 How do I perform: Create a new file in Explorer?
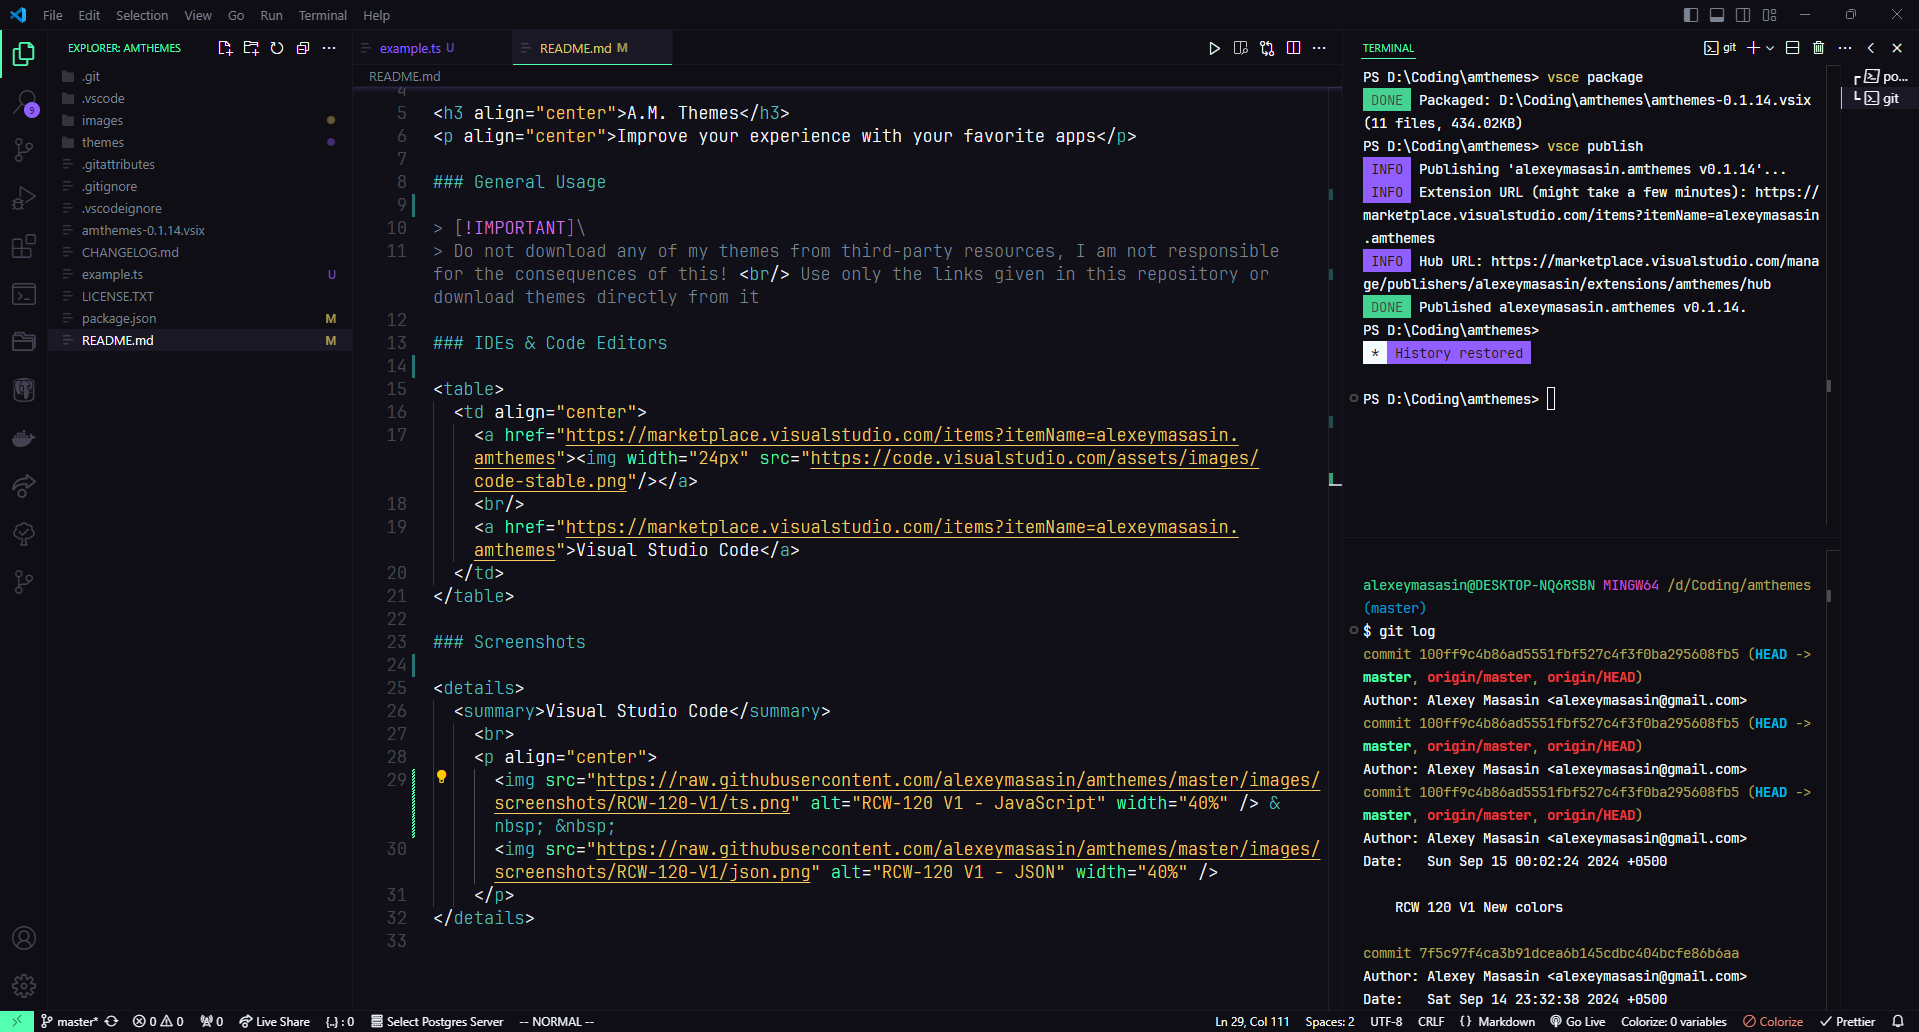225,48
